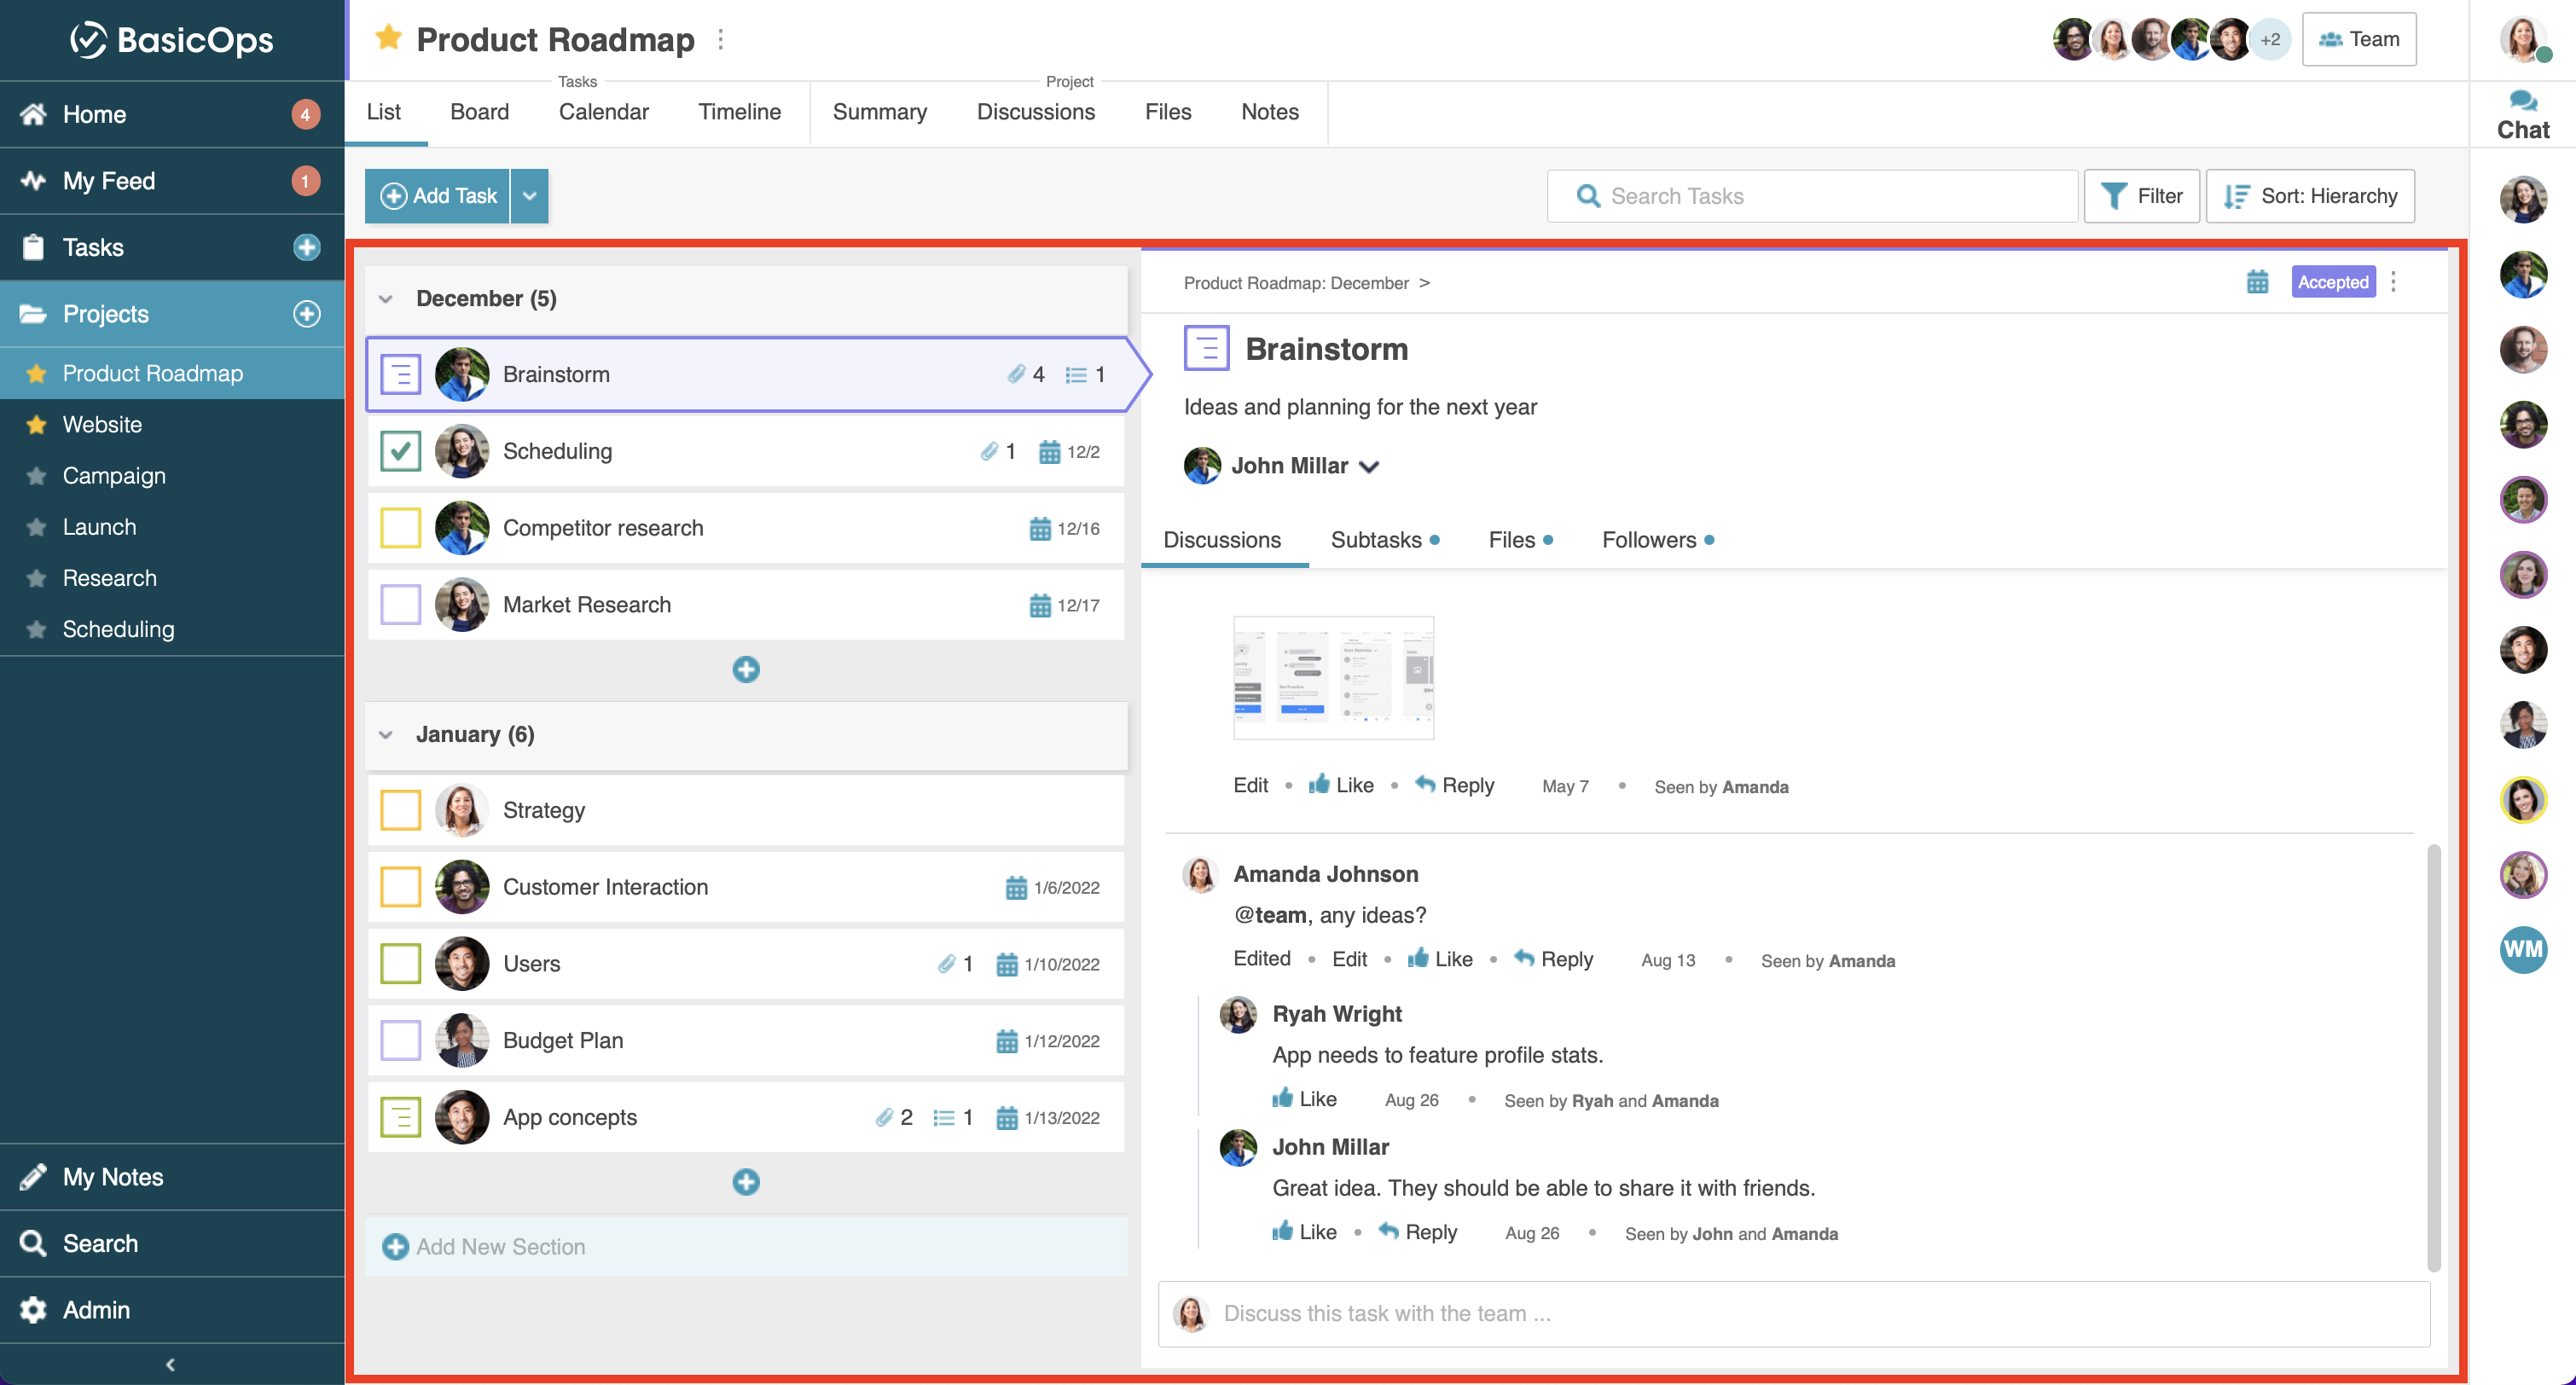Check the Competitor research task checkbox
This screenshot has height=1385, width=2576.
click(400, 528)
